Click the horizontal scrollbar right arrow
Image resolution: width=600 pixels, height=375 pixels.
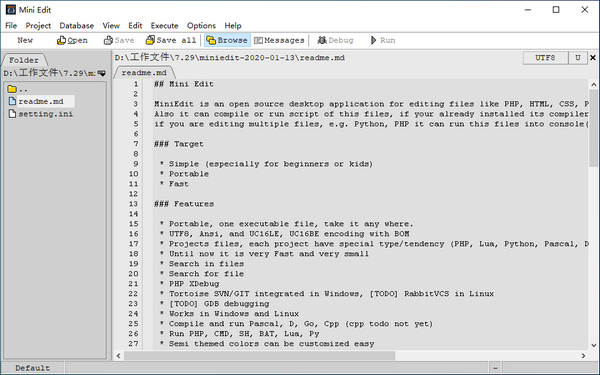583,355
